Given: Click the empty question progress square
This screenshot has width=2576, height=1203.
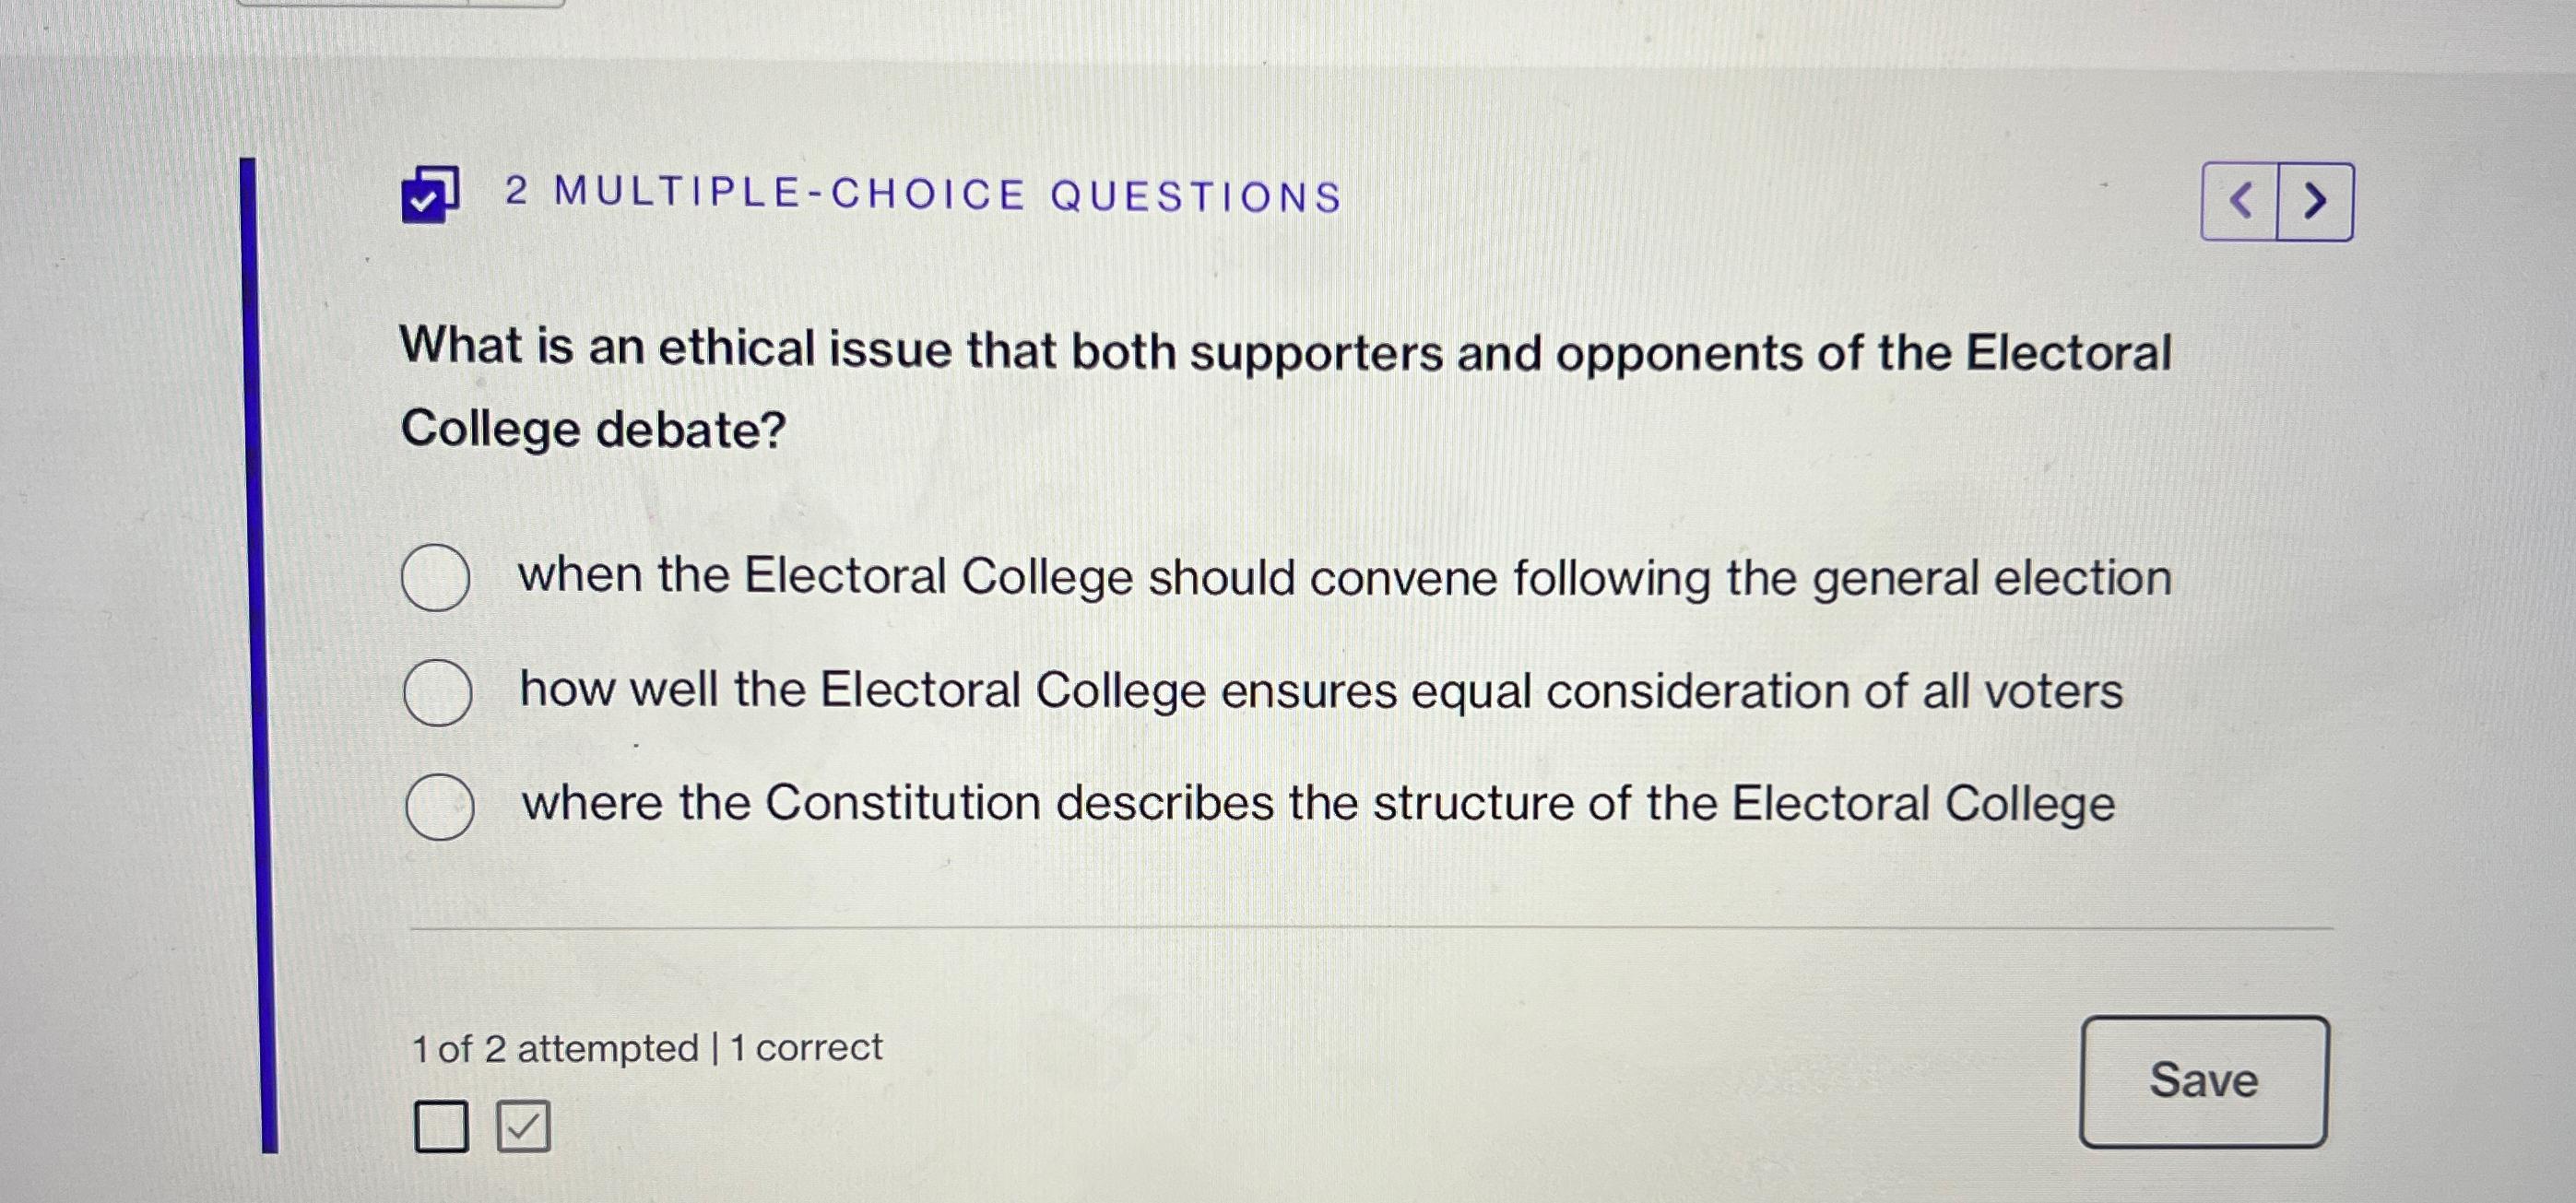Looking at the screenshot, I should (440, 1128).
